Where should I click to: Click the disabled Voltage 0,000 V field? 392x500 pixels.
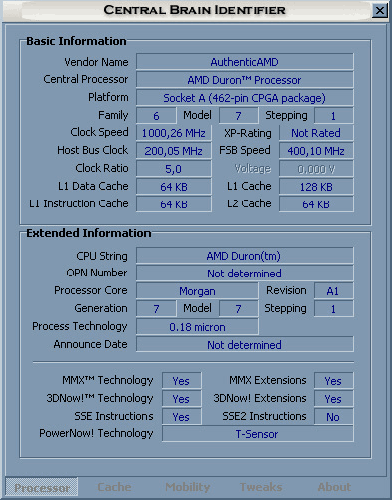pos(316,169)
